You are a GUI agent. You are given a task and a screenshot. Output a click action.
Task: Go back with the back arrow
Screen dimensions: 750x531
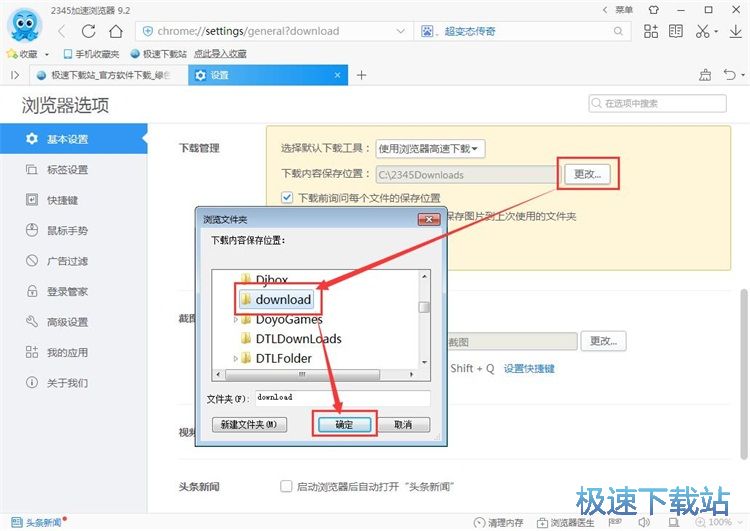coord(62,32)
